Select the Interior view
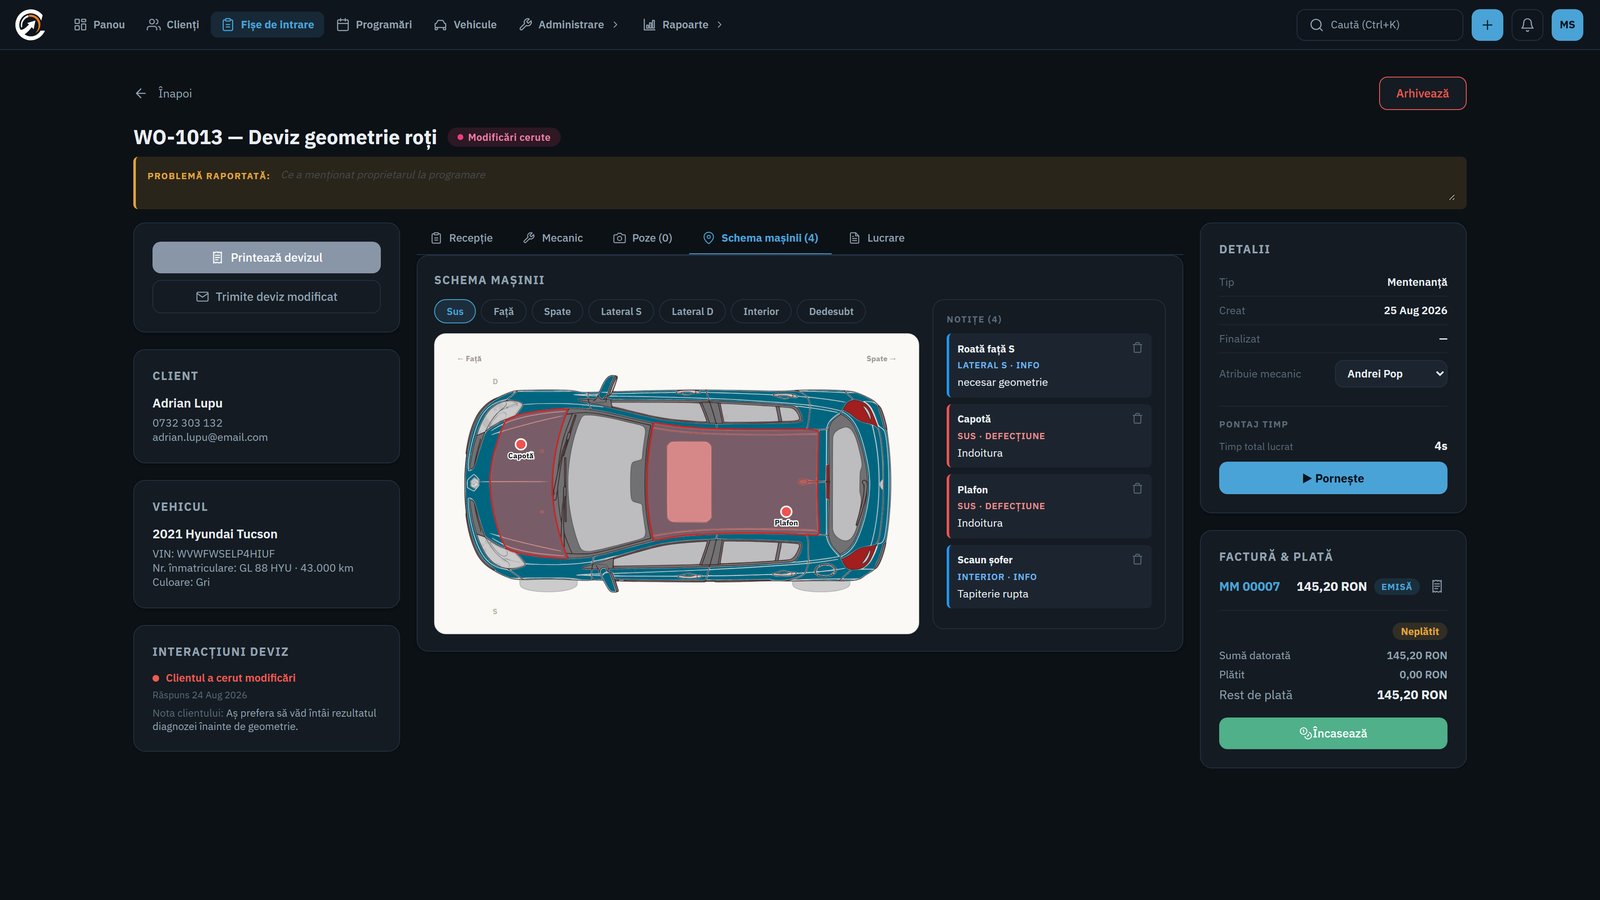Screen dimensions: 1600x900 pyautogui.click(x=761, y=312)
